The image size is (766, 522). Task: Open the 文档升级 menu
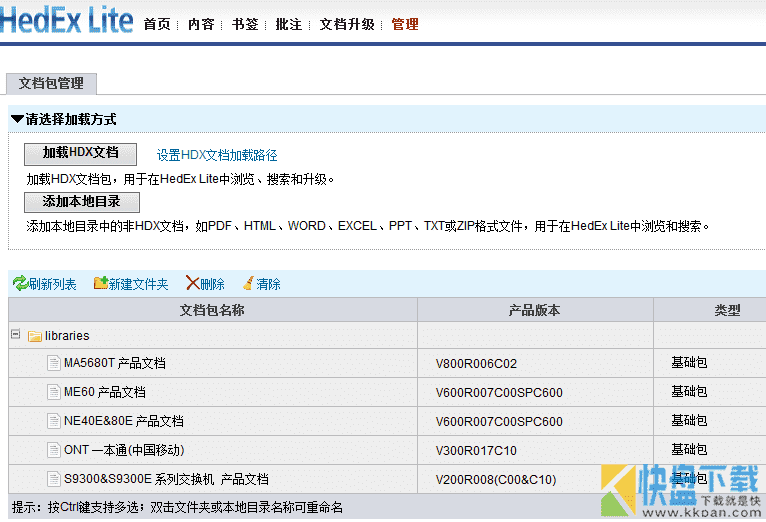coord(347,24)
